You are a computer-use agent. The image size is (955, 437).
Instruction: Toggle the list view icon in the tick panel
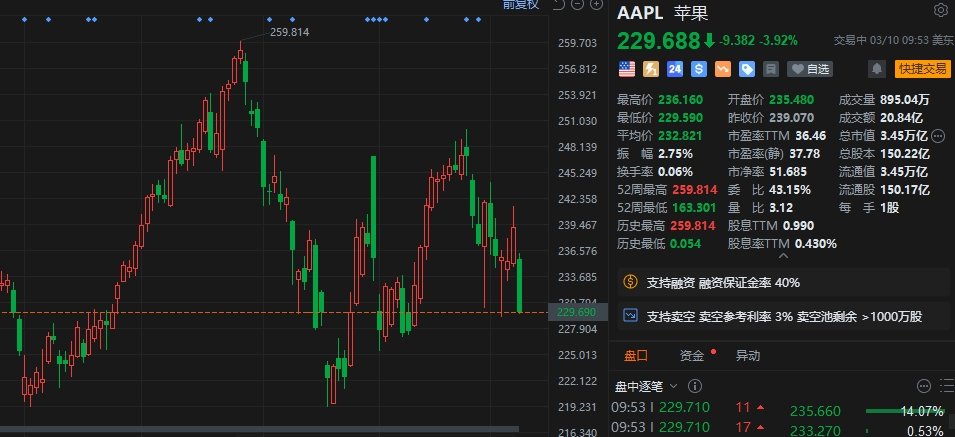943,386
